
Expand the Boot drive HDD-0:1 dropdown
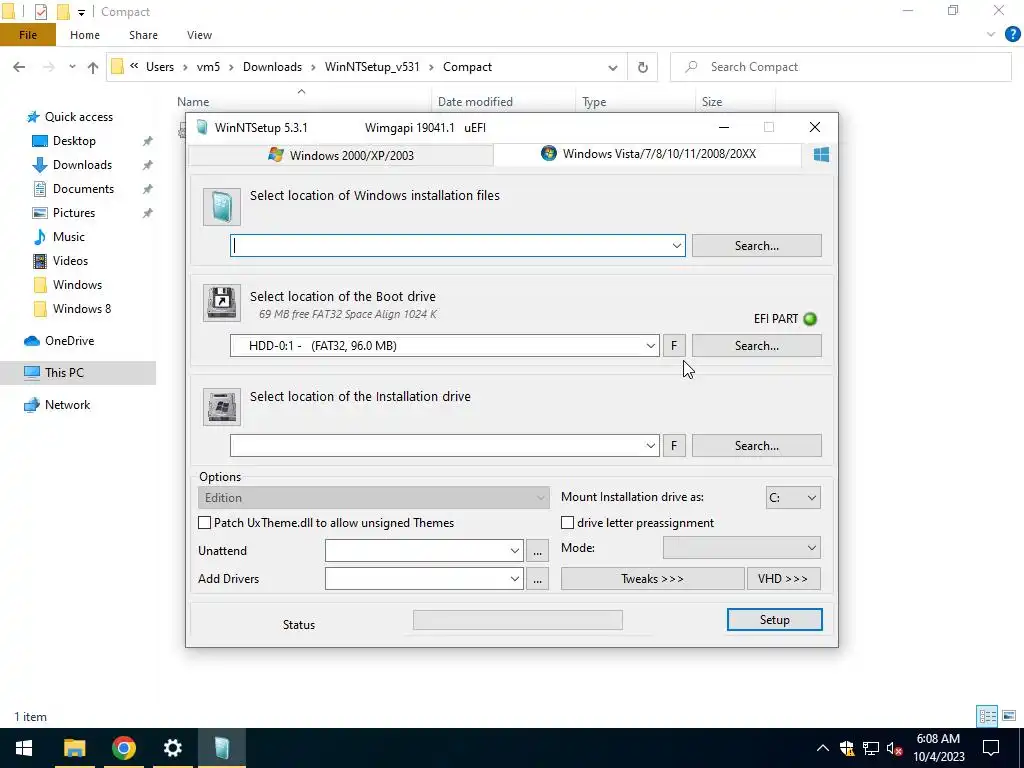[x=650, y=345]
